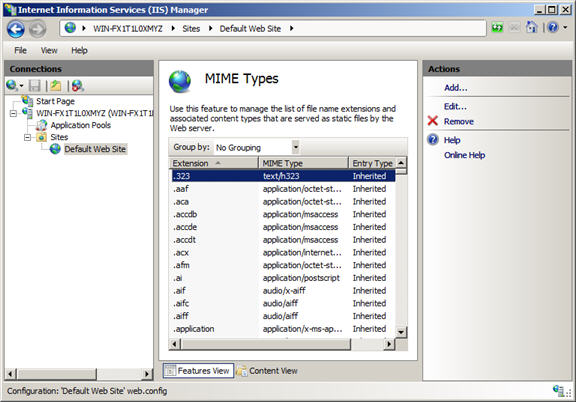Viewport: 576px width, 402px height.
Task: Select Start Page tree item
Action: (55, 101)
